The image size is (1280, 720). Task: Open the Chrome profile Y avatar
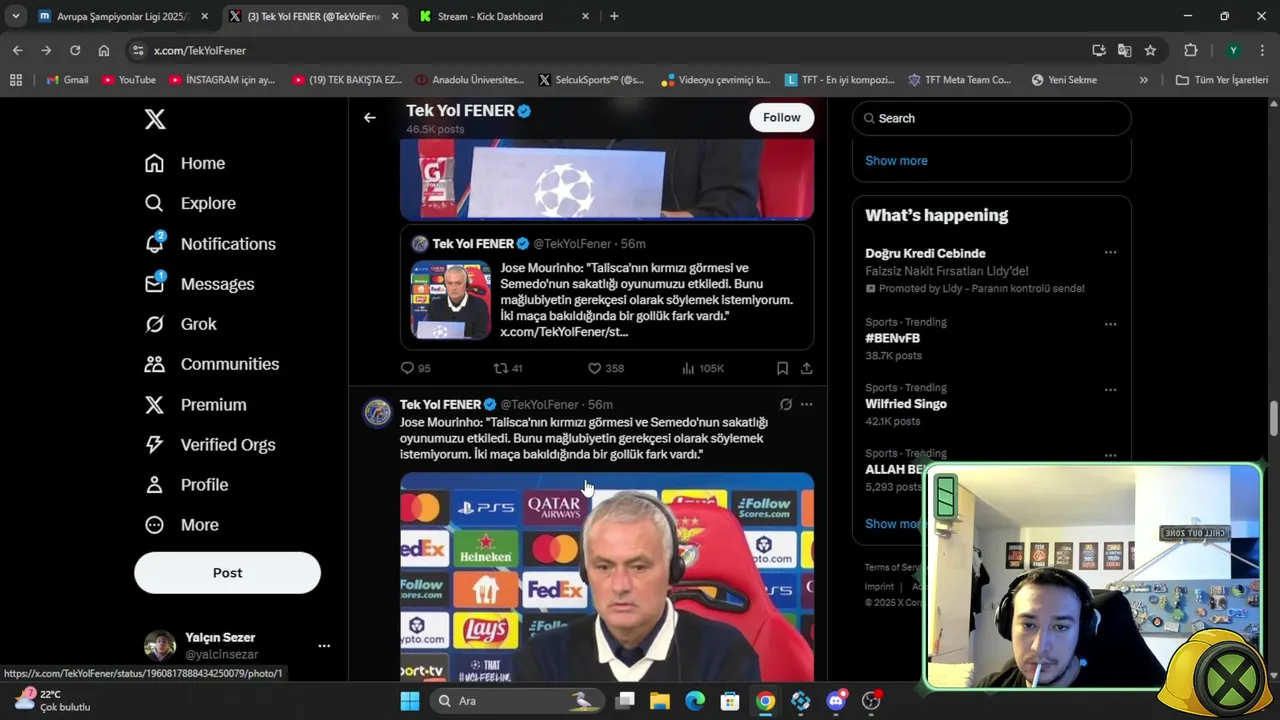(x=1233, y=50)
